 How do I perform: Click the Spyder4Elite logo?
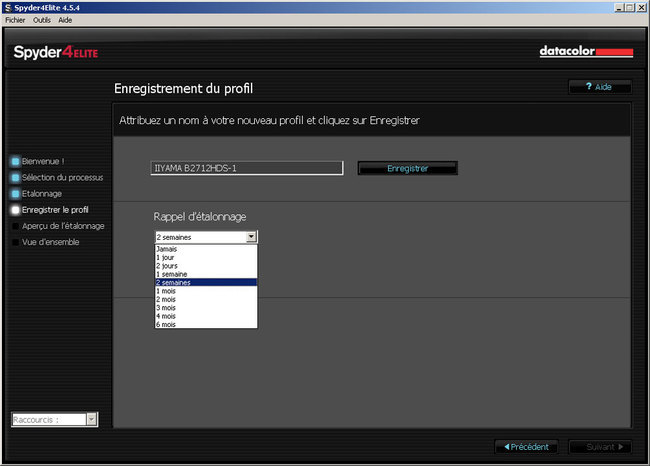[x=56, y=53]
